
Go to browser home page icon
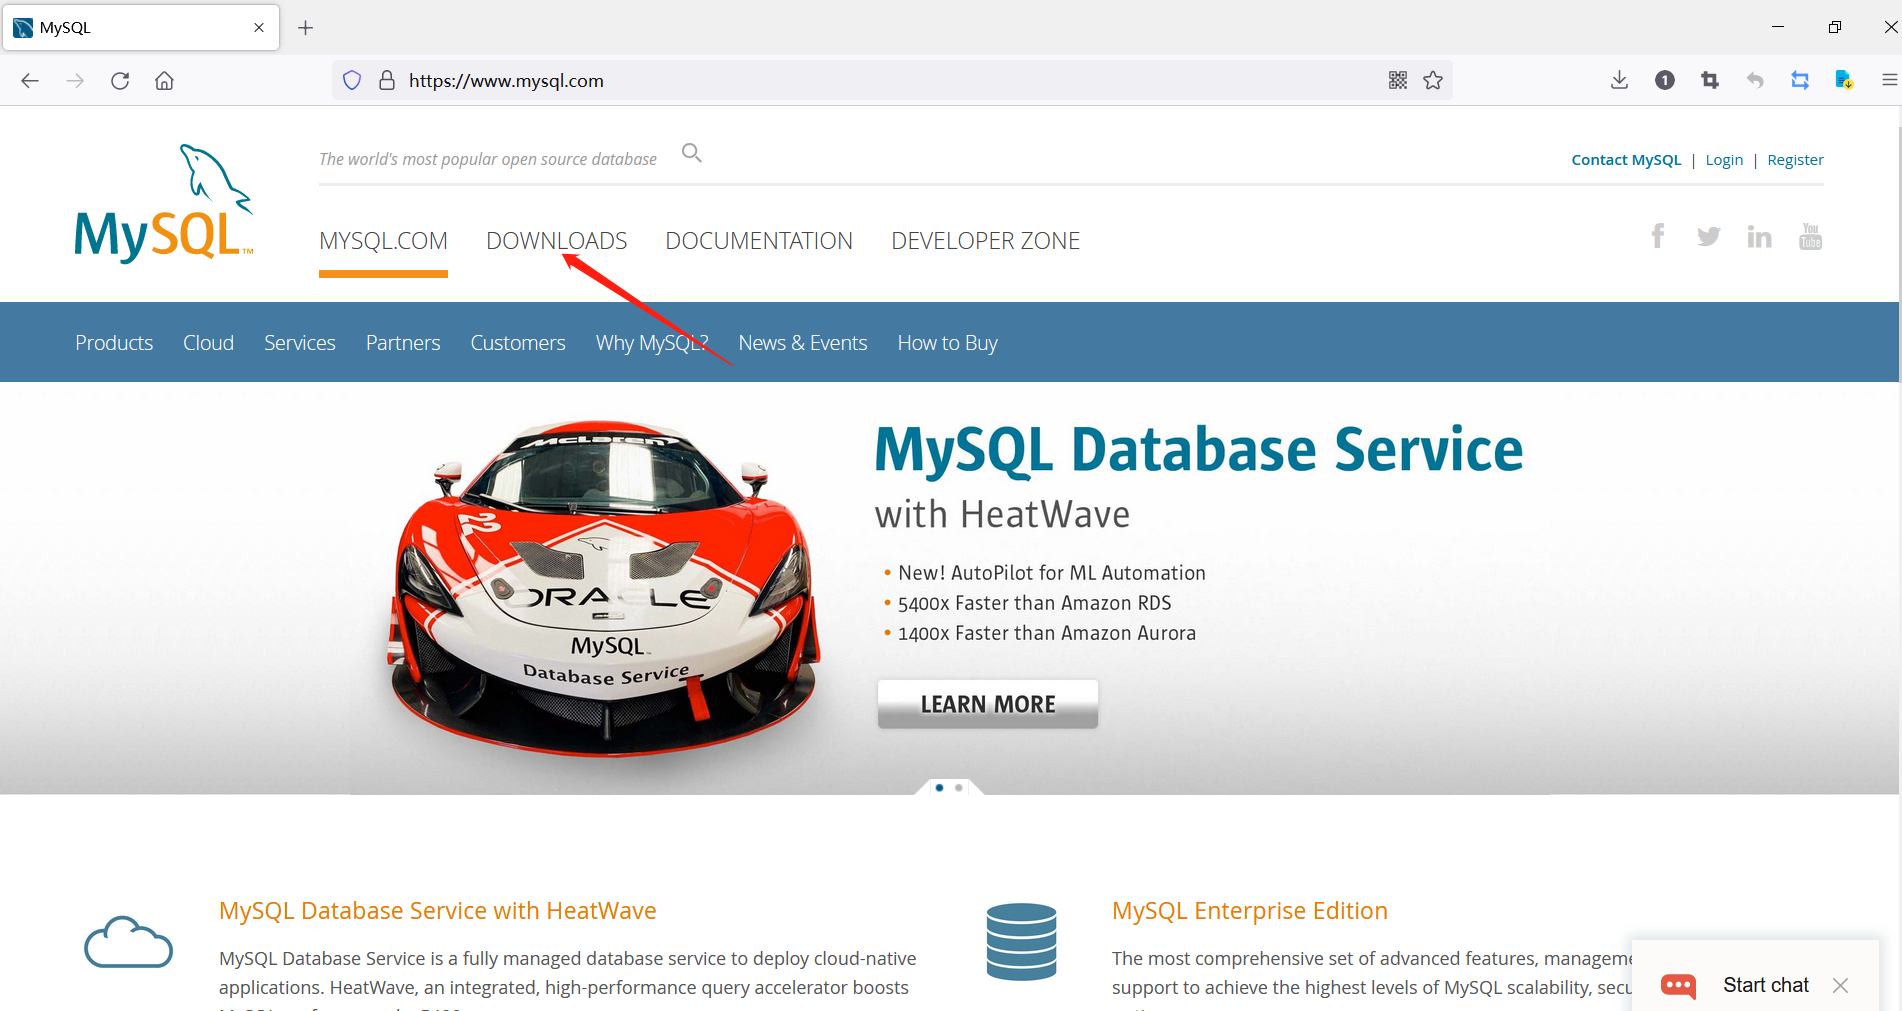165,81
